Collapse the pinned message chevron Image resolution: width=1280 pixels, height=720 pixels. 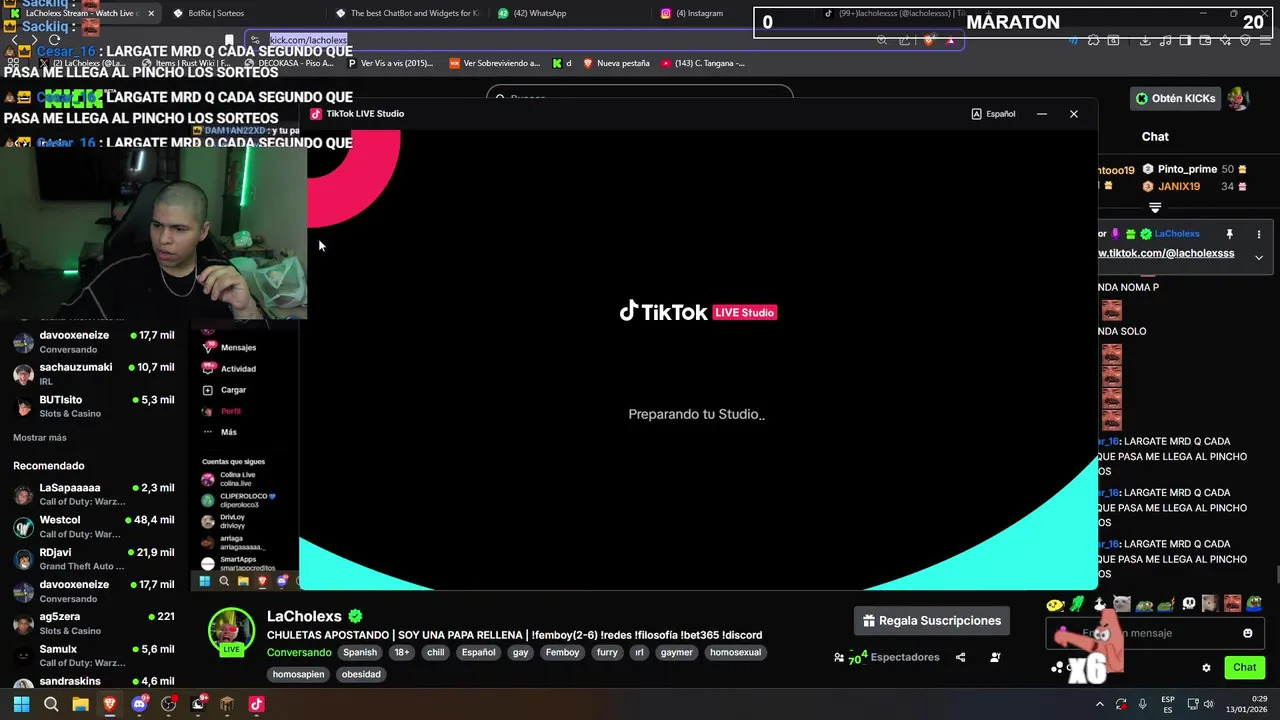pos(1259,257)
